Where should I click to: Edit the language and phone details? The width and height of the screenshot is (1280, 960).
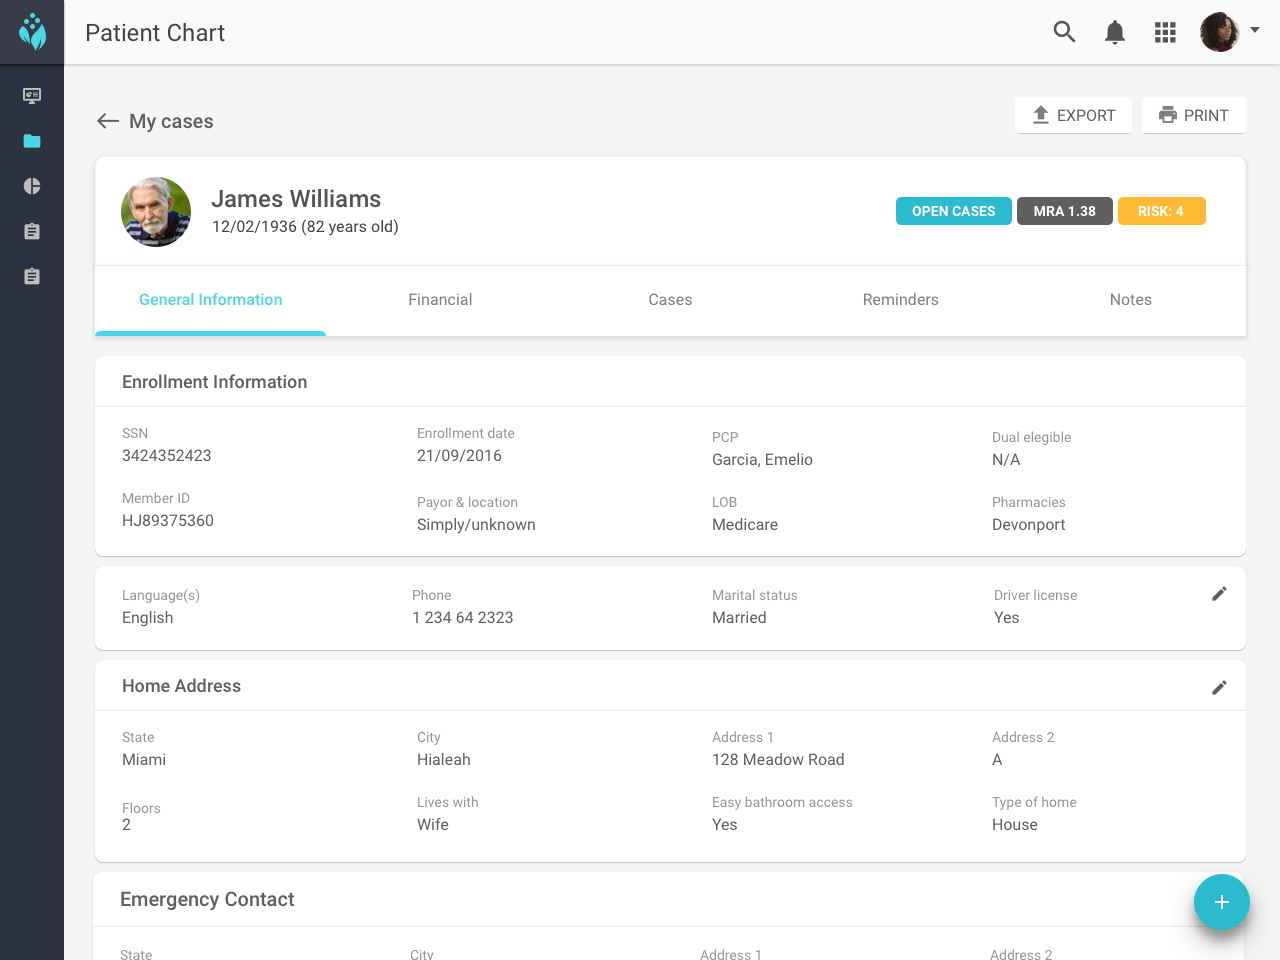[1219, 594]
